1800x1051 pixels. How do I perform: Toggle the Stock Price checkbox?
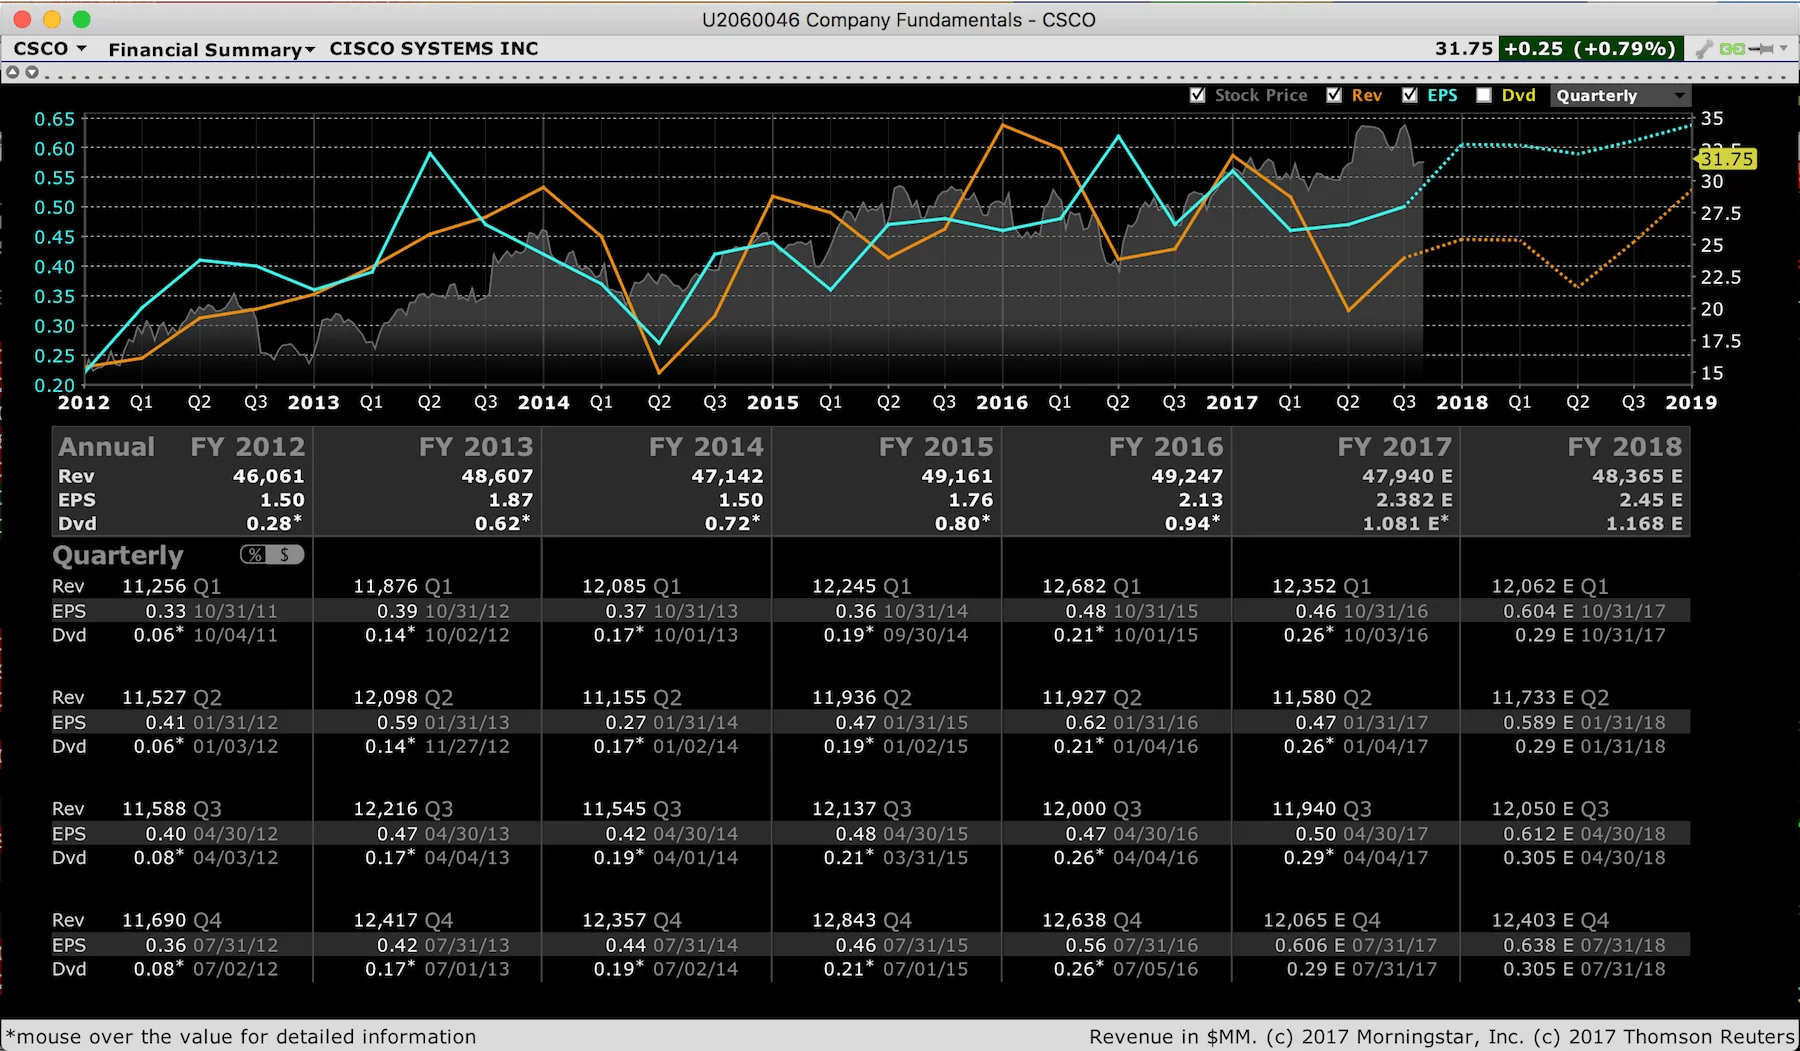(1197, 95)
